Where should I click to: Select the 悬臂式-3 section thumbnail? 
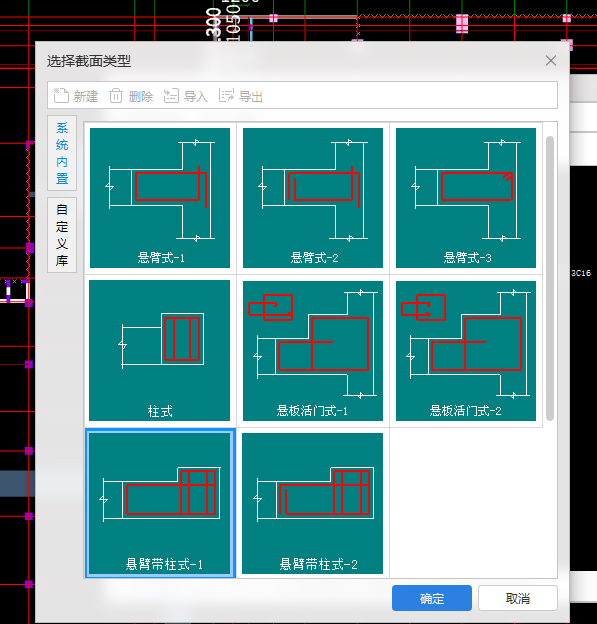point(466,198)
